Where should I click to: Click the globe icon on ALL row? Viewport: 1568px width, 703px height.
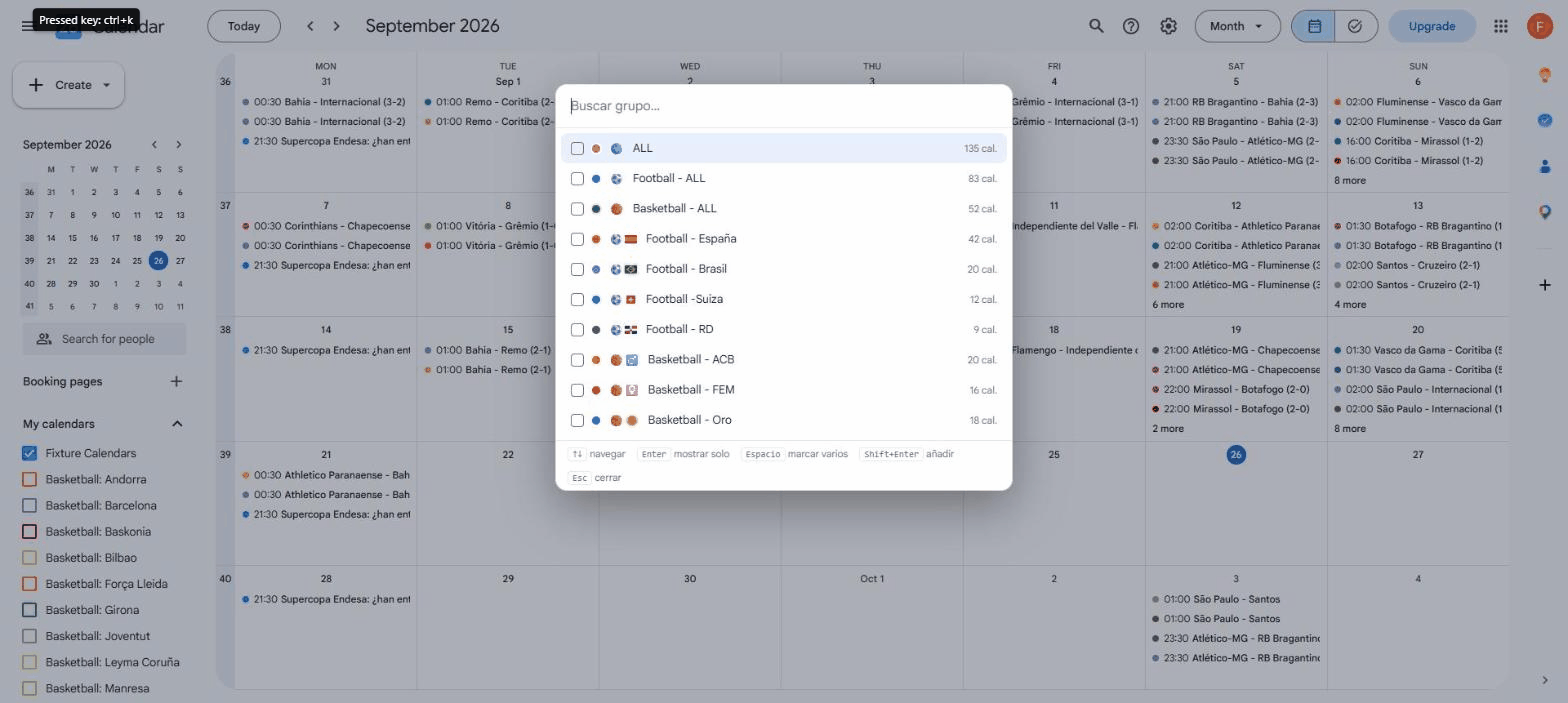pyautogui.click(x=616, y=149)
